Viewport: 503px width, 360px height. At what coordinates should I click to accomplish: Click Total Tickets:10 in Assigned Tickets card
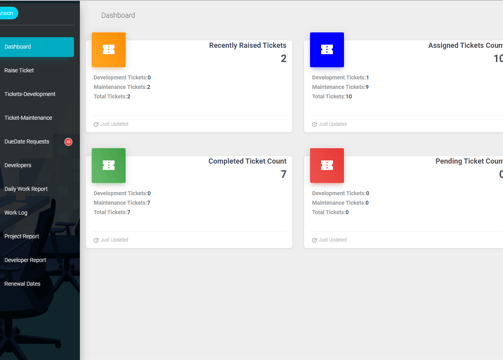point(332,96)
